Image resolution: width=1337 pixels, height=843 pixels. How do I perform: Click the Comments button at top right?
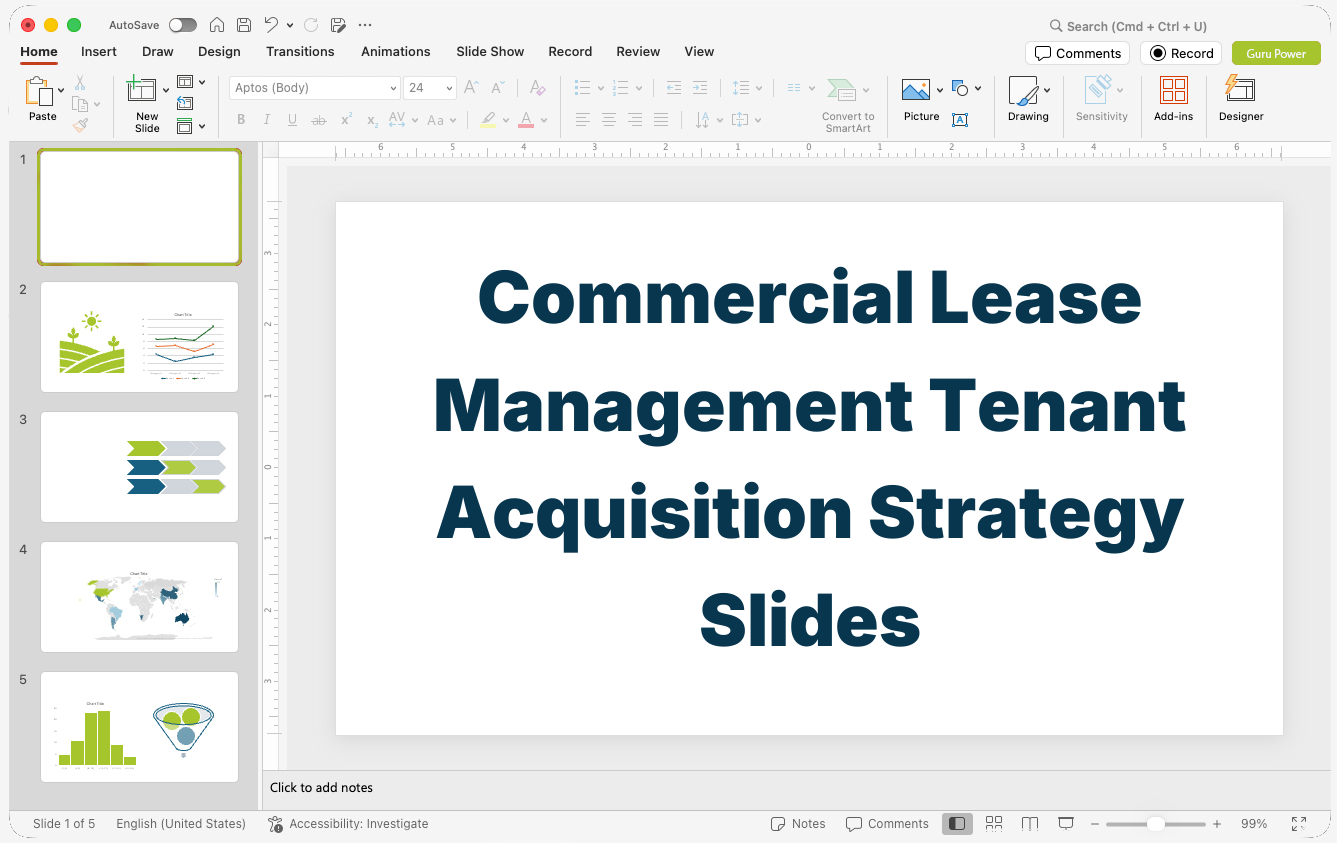point(1077,53)
